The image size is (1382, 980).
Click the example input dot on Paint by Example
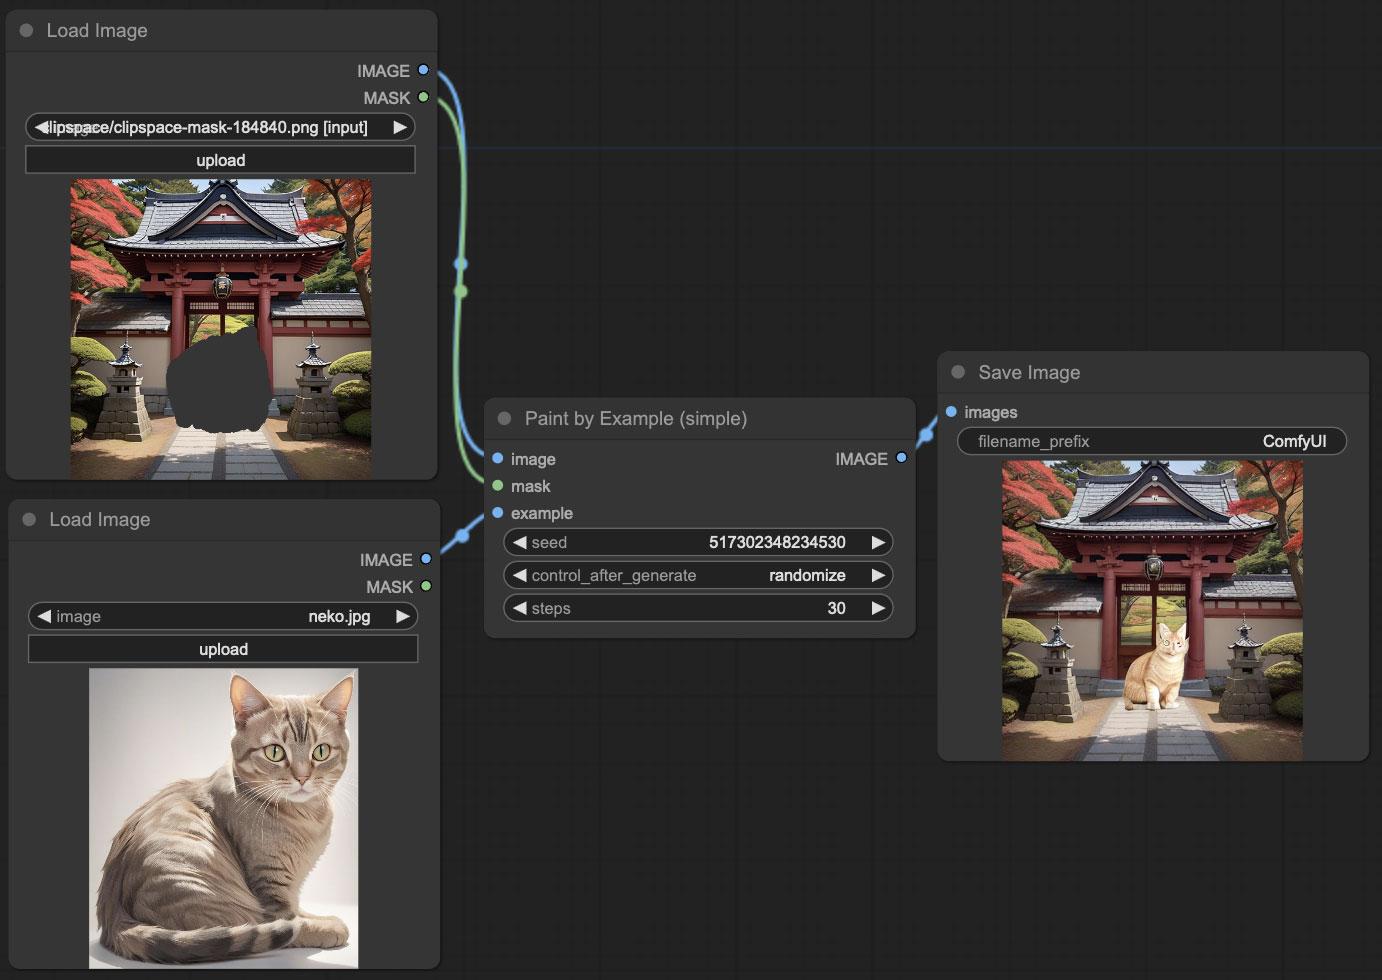click(497, 513)
